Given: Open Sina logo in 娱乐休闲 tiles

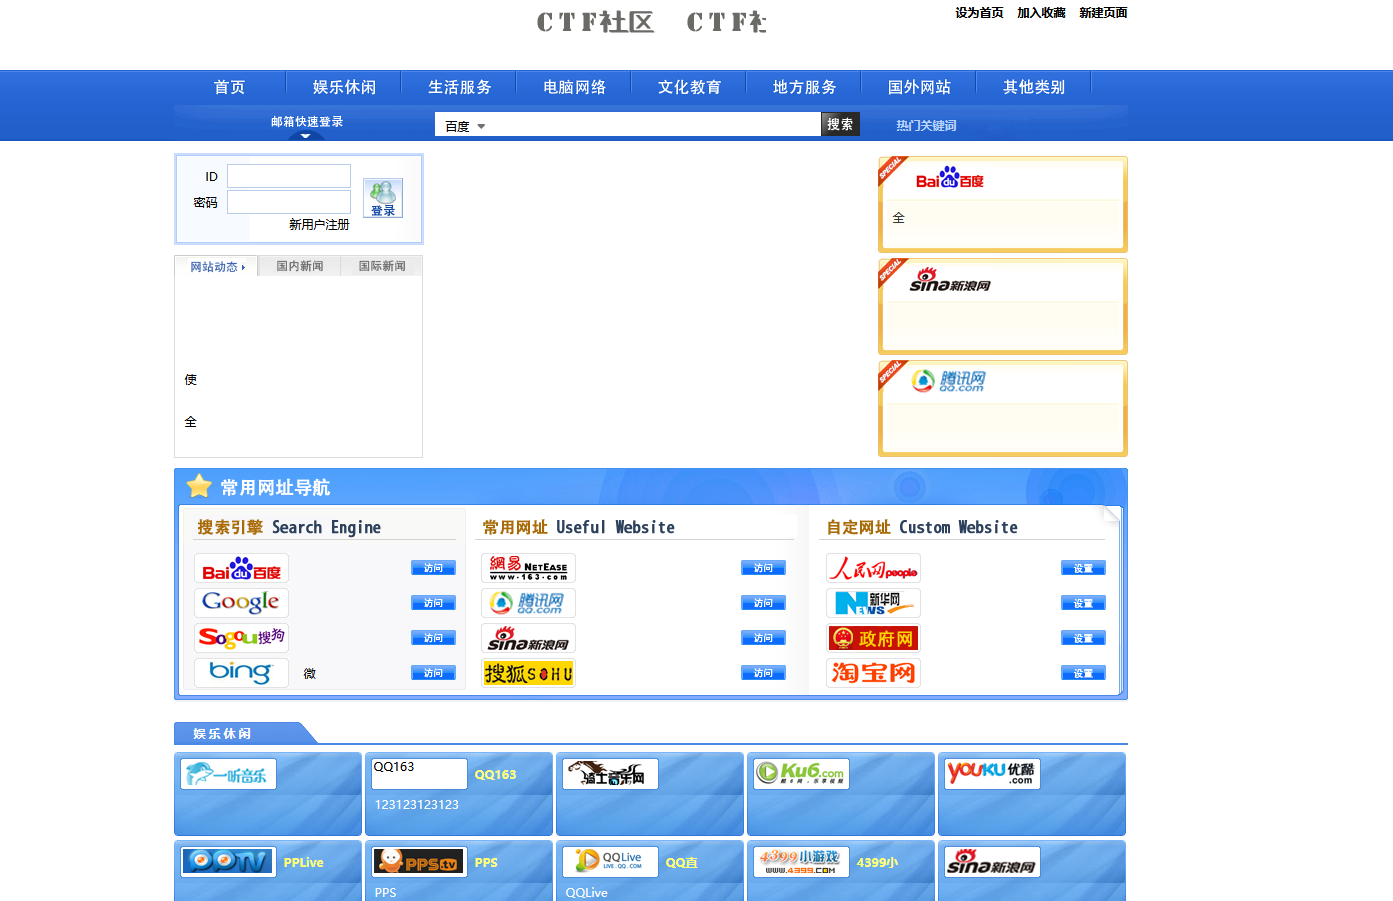Looking at the screenshot, I should tap(992, 861).
